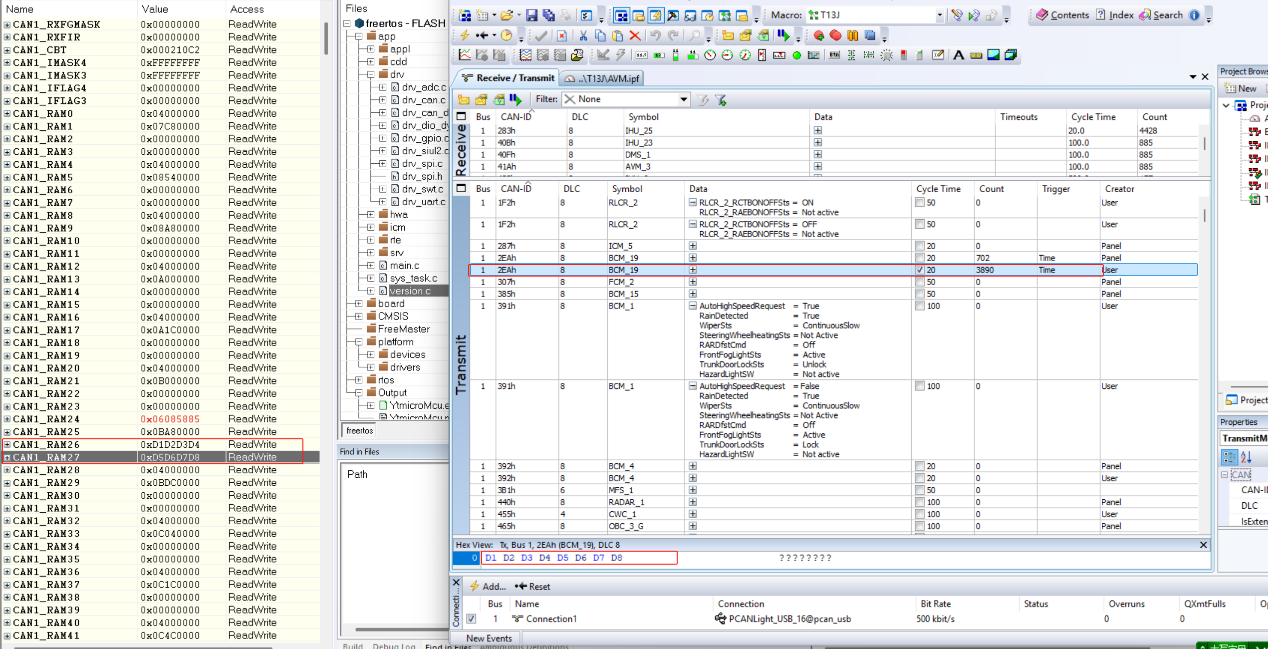Click the blue info About icon
Image resolution: width=1268 pixels, height=649 pixels.
(1194, 15)
